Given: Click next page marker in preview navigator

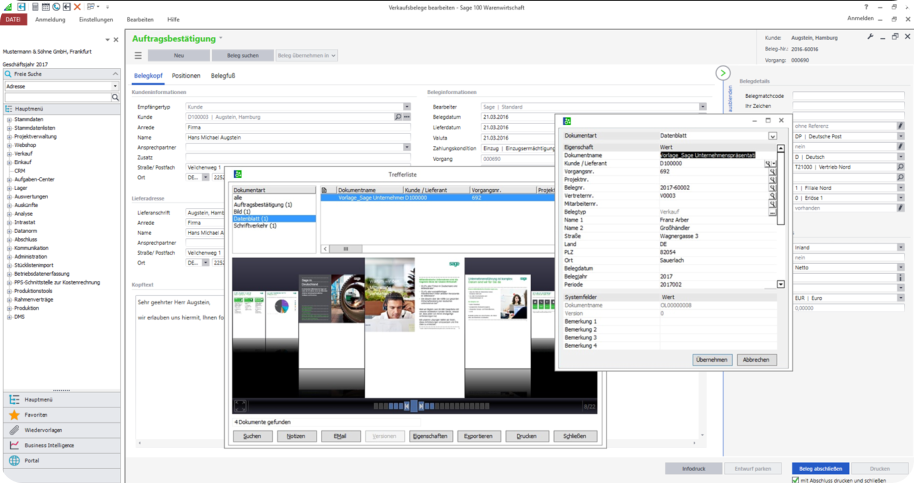Looking at the screenshot, I should pyautogui.click(x=421, y=406).
